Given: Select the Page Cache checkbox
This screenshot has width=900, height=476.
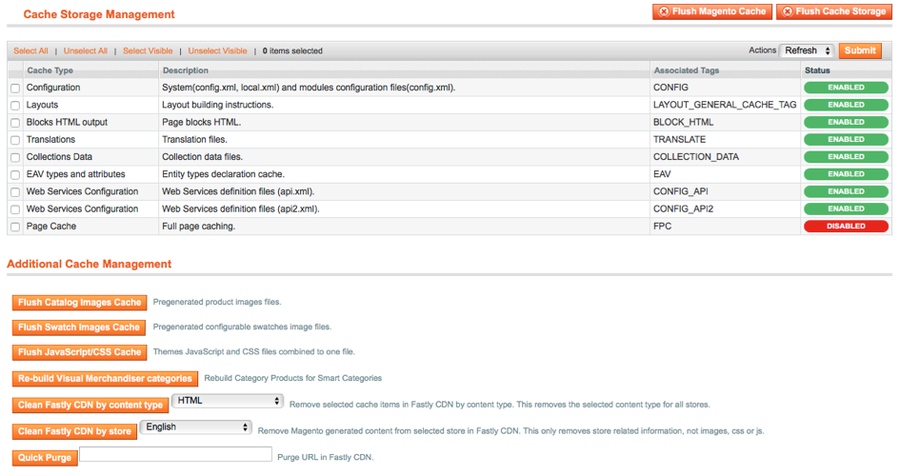Looking at the screenshot, I should pos(15,227).
